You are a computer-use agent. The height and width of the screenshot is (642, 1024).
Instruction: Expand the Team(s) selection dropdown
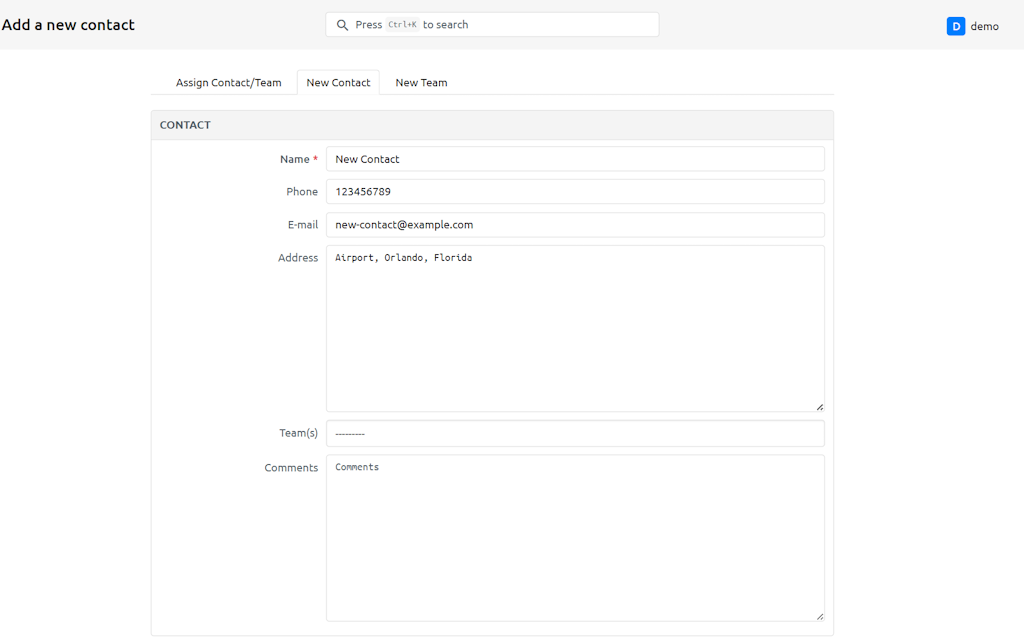575,434
